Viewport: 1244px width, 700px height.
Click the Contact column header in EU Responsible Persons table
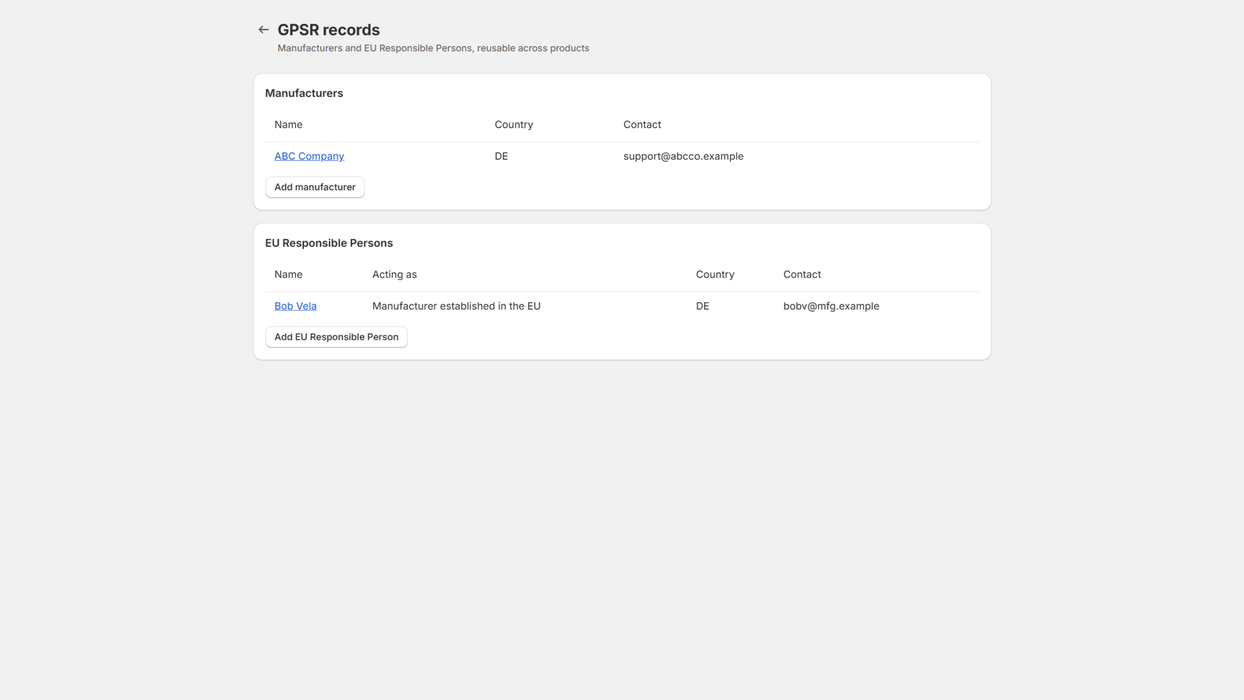point(802,274)
